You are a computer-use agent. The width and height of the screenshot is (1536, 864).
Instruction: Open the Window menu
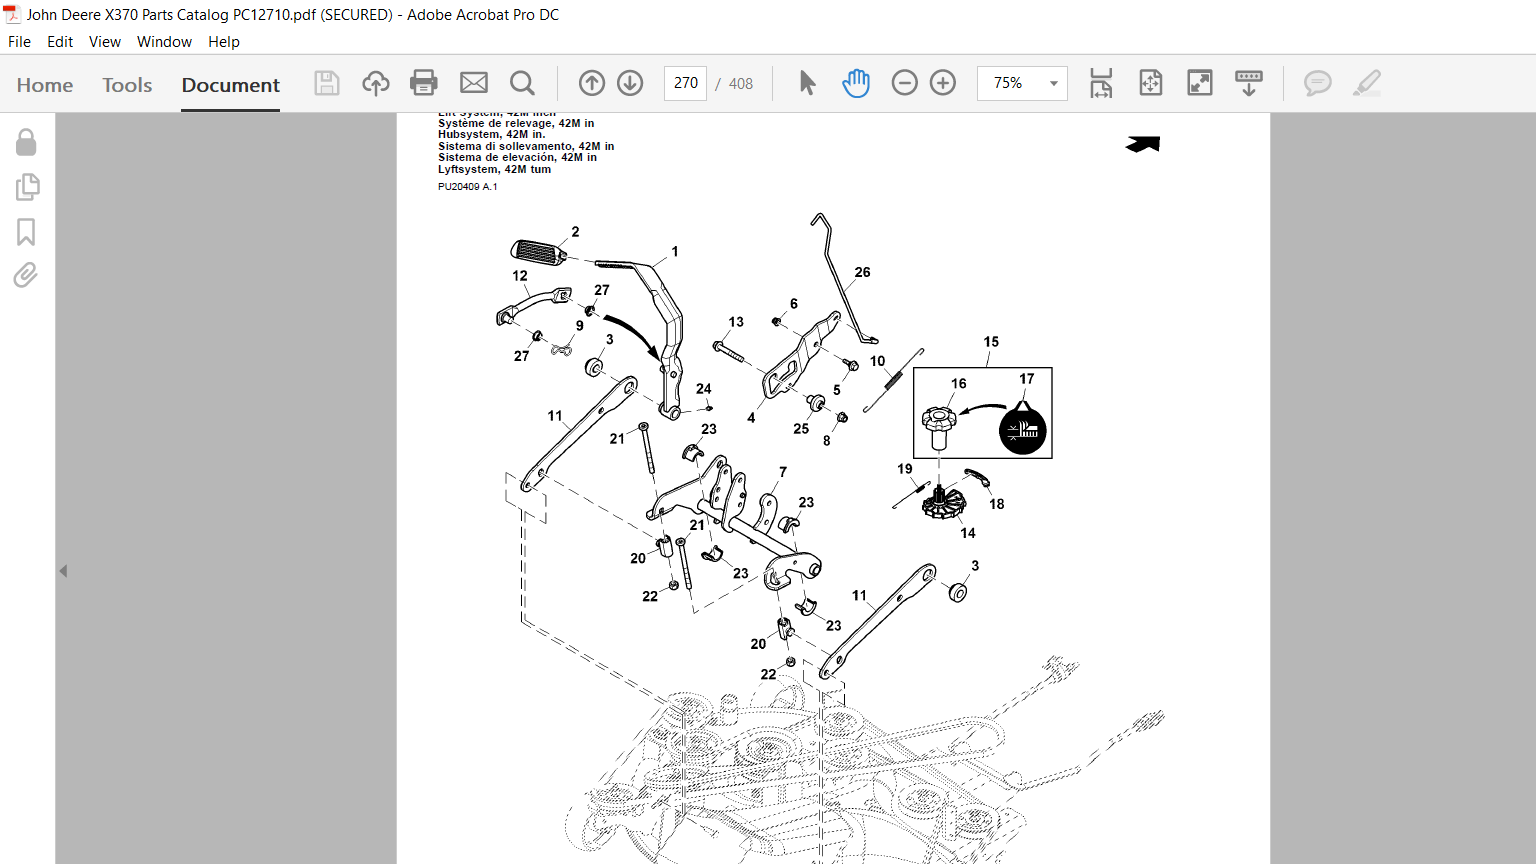164,42
